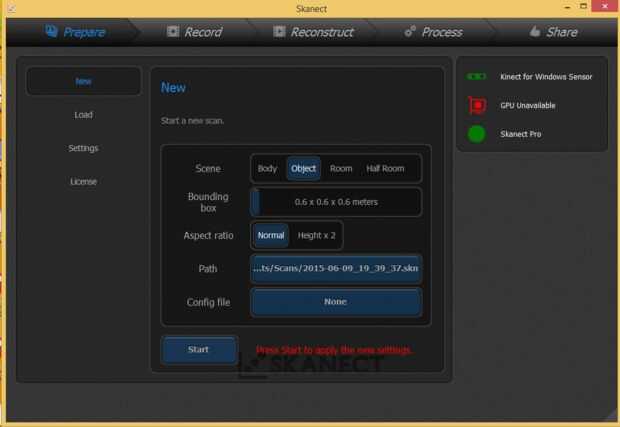Click the Kinect for Windows Sensor label

point(546,77)
